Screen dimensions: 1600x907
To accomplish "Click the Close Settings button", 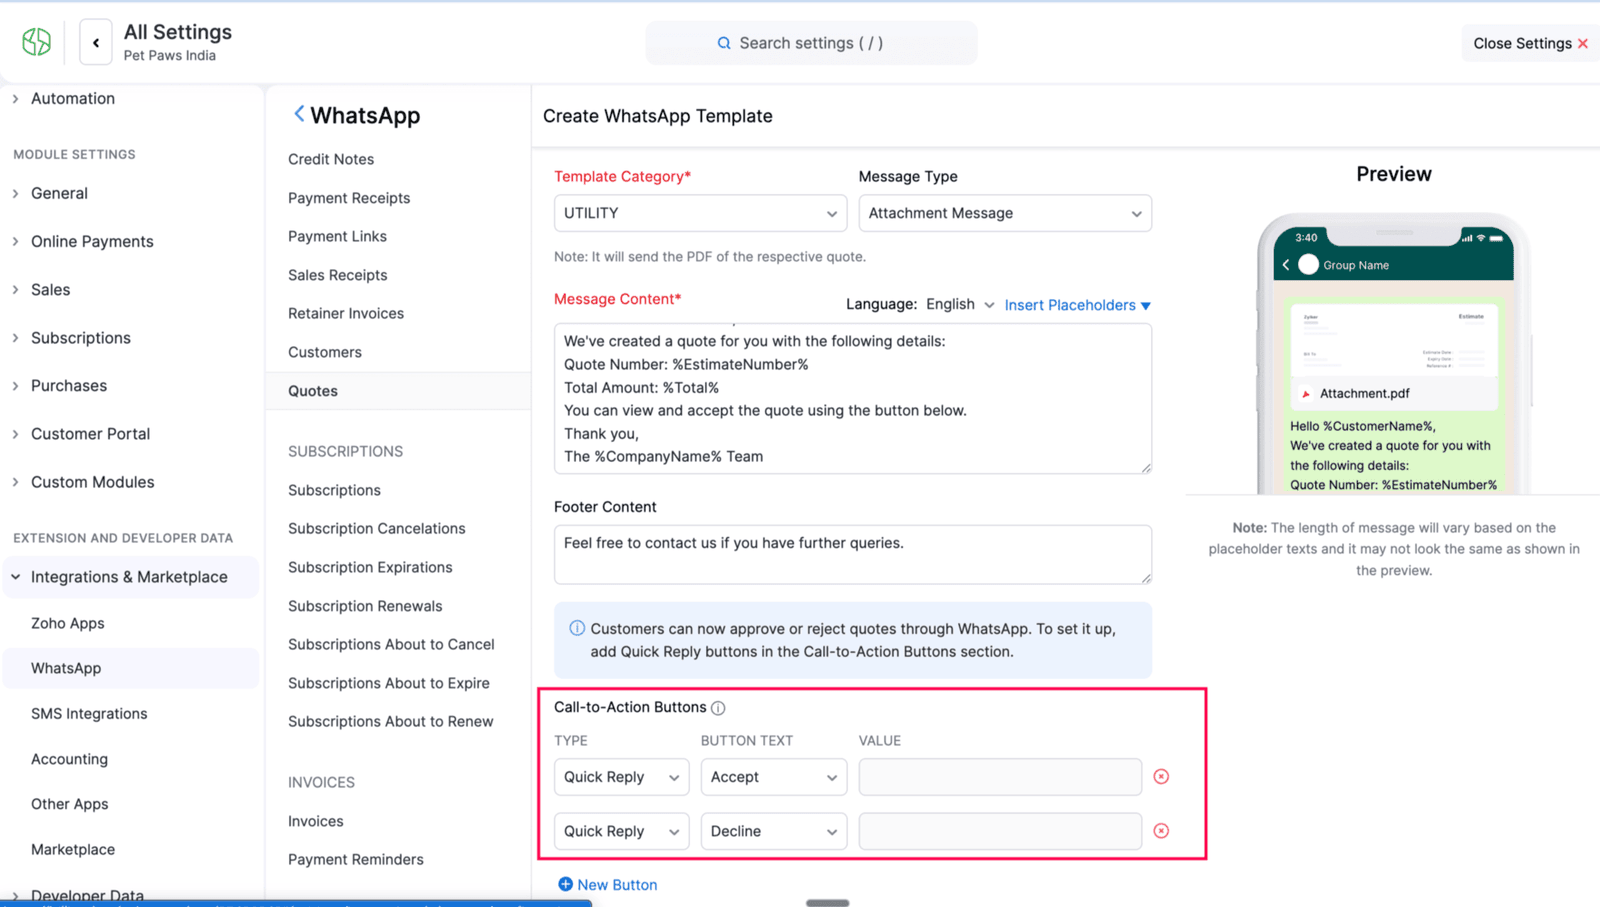I will (x=1529, y=43).
